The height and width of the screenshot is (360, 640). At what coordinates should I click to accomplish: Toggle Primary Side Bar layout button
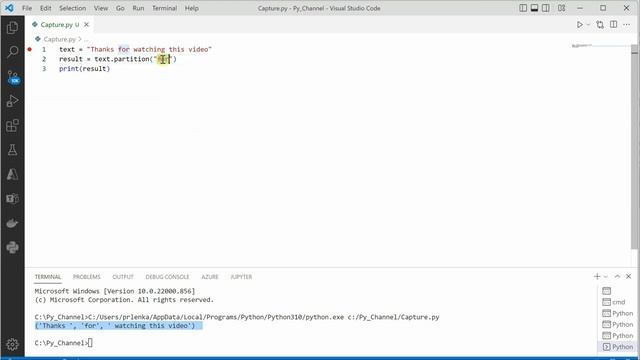[523, 8]
